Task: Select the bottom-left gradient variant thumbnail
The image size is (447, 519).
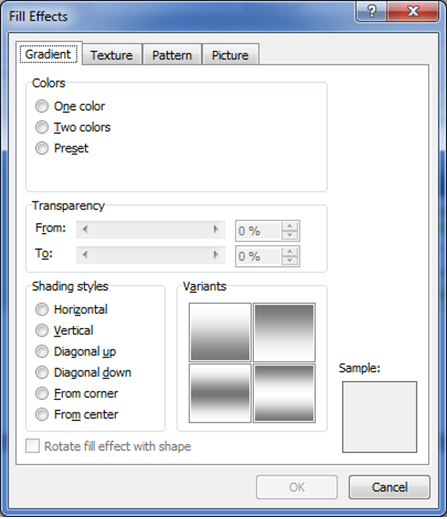Action: pos(220,393)
